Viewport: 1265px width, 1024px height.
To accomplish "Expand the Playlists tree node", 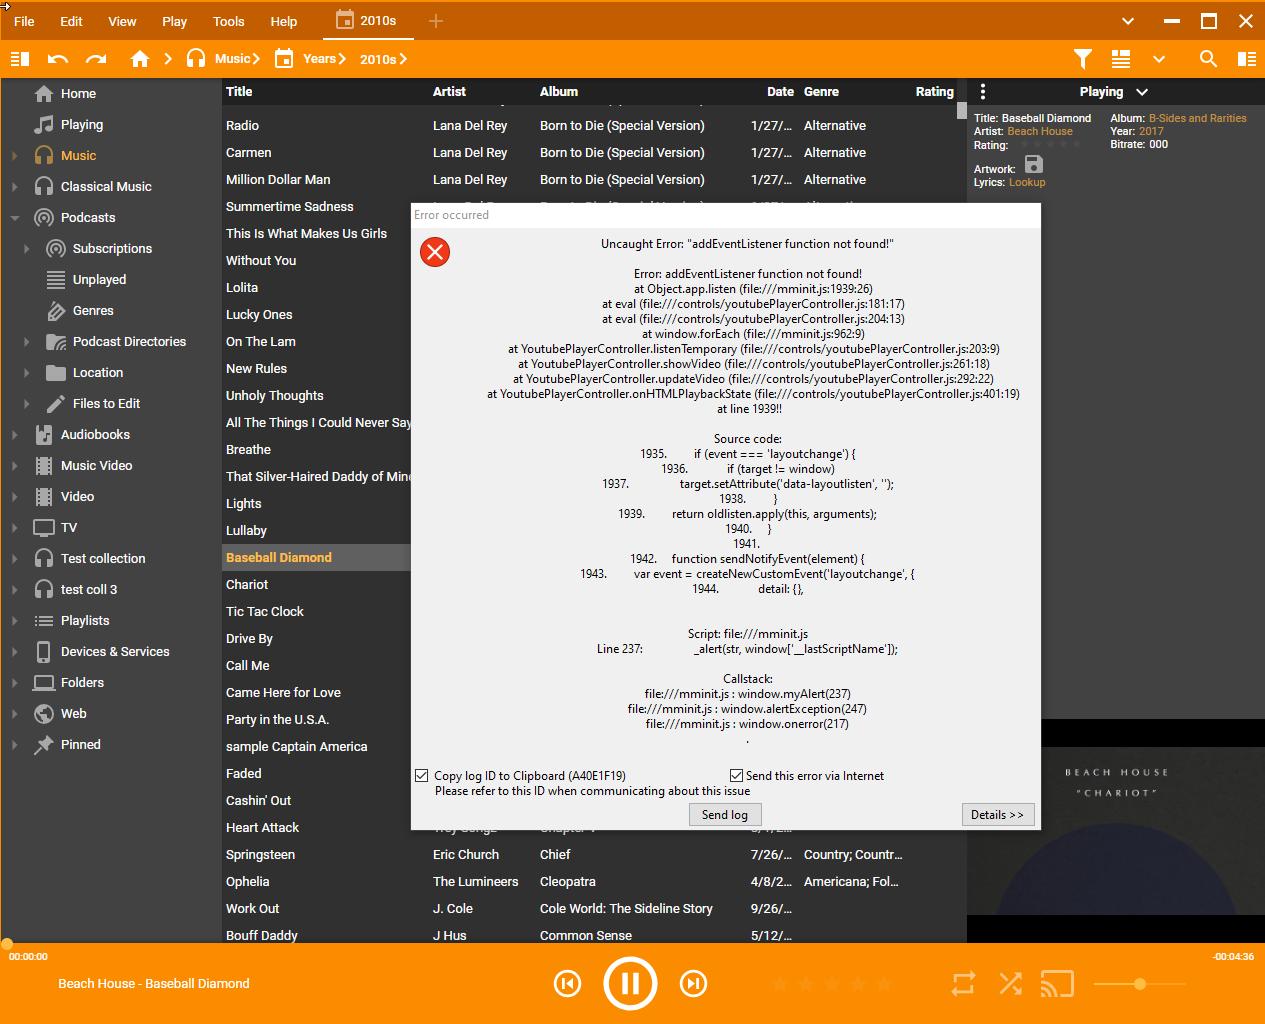I will pyautogui.click(x=15, y=621).
